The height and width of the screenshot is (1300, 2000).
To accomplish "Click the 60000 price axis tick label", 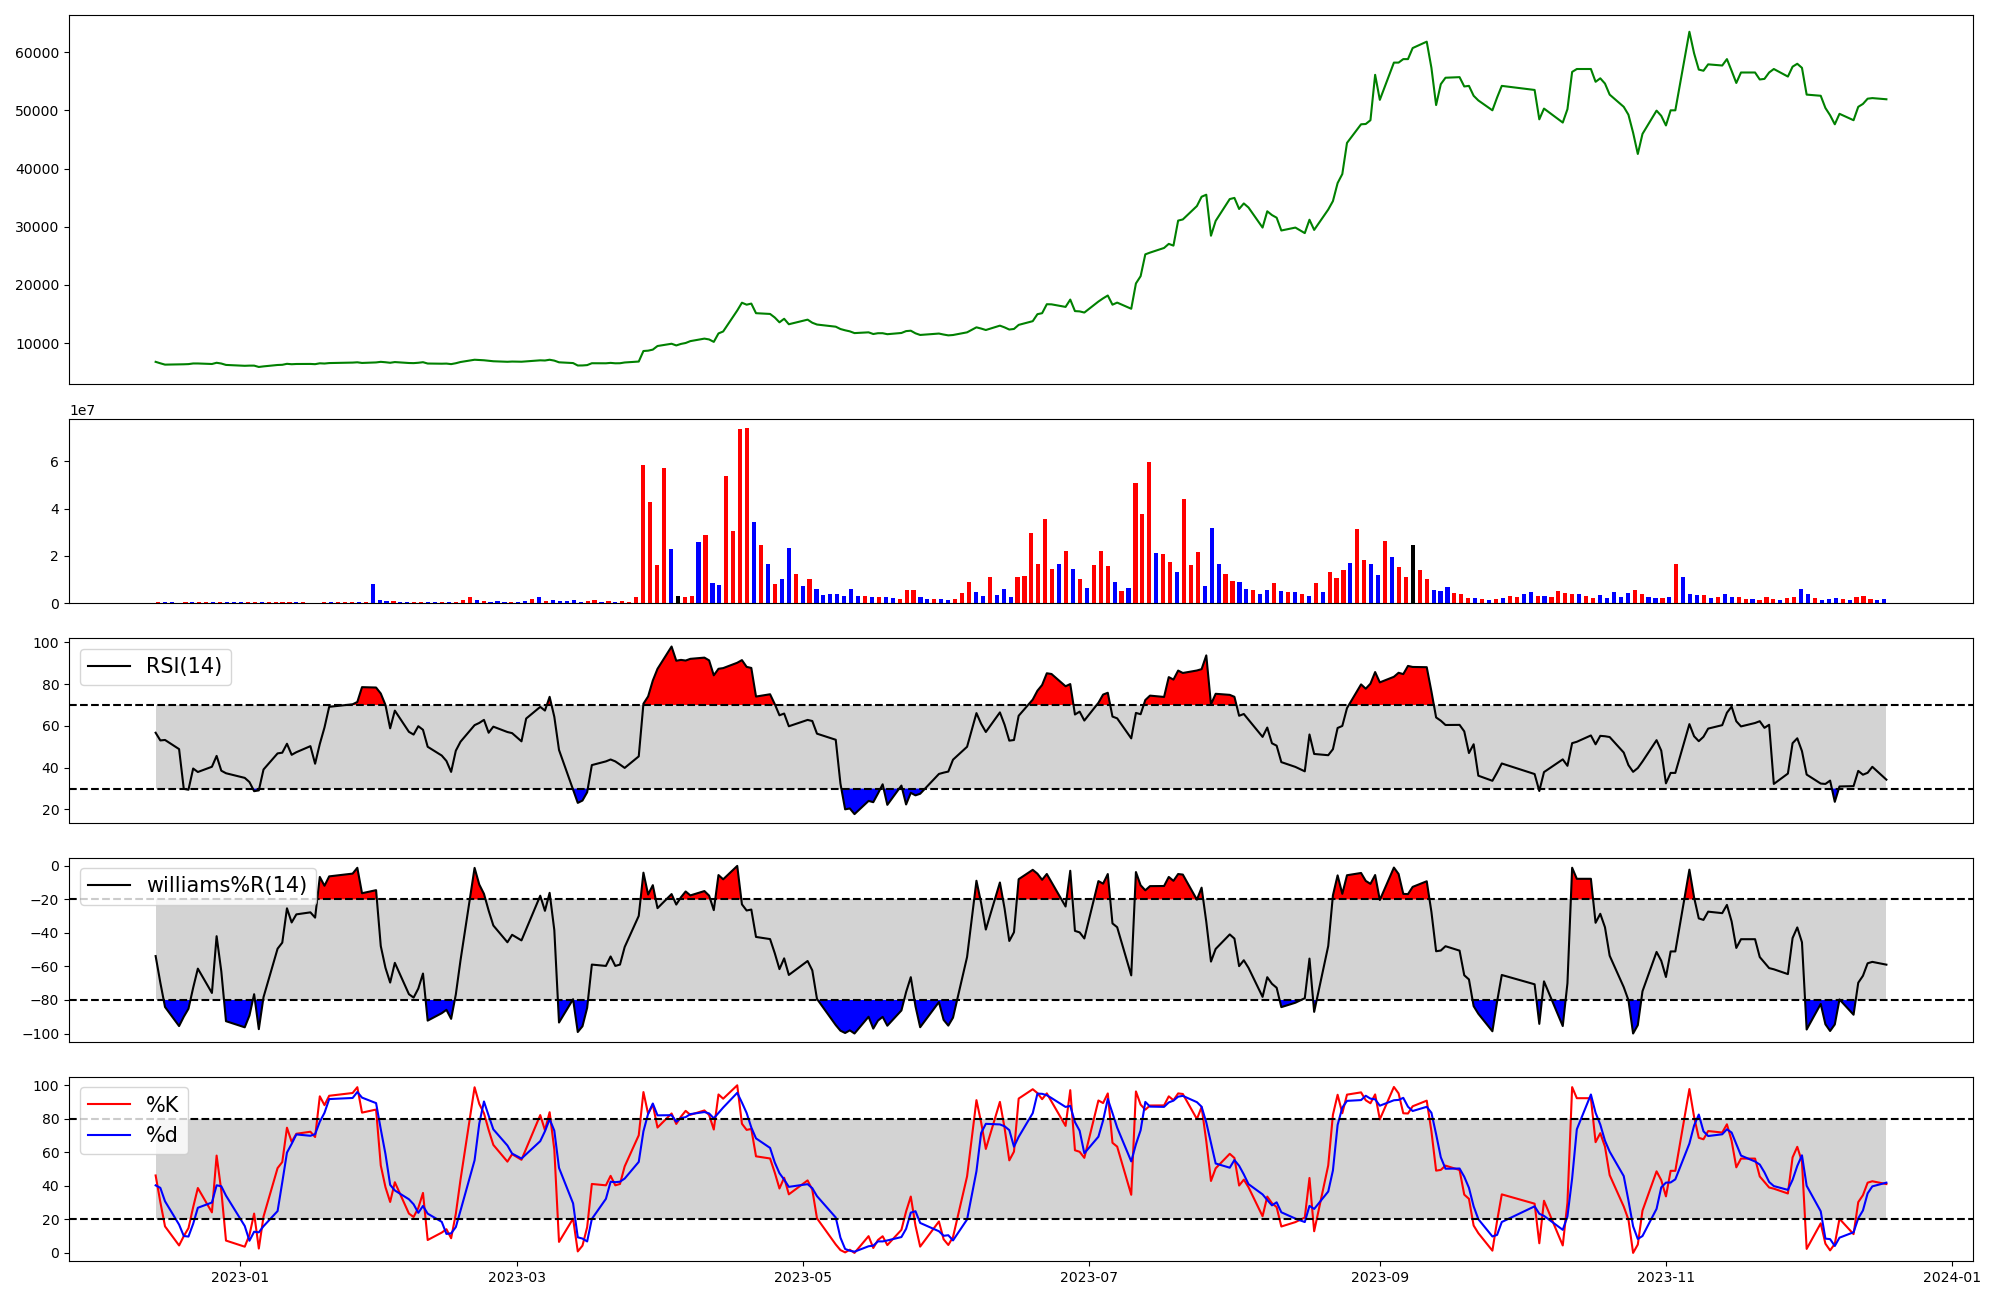I will coord(37,53).
